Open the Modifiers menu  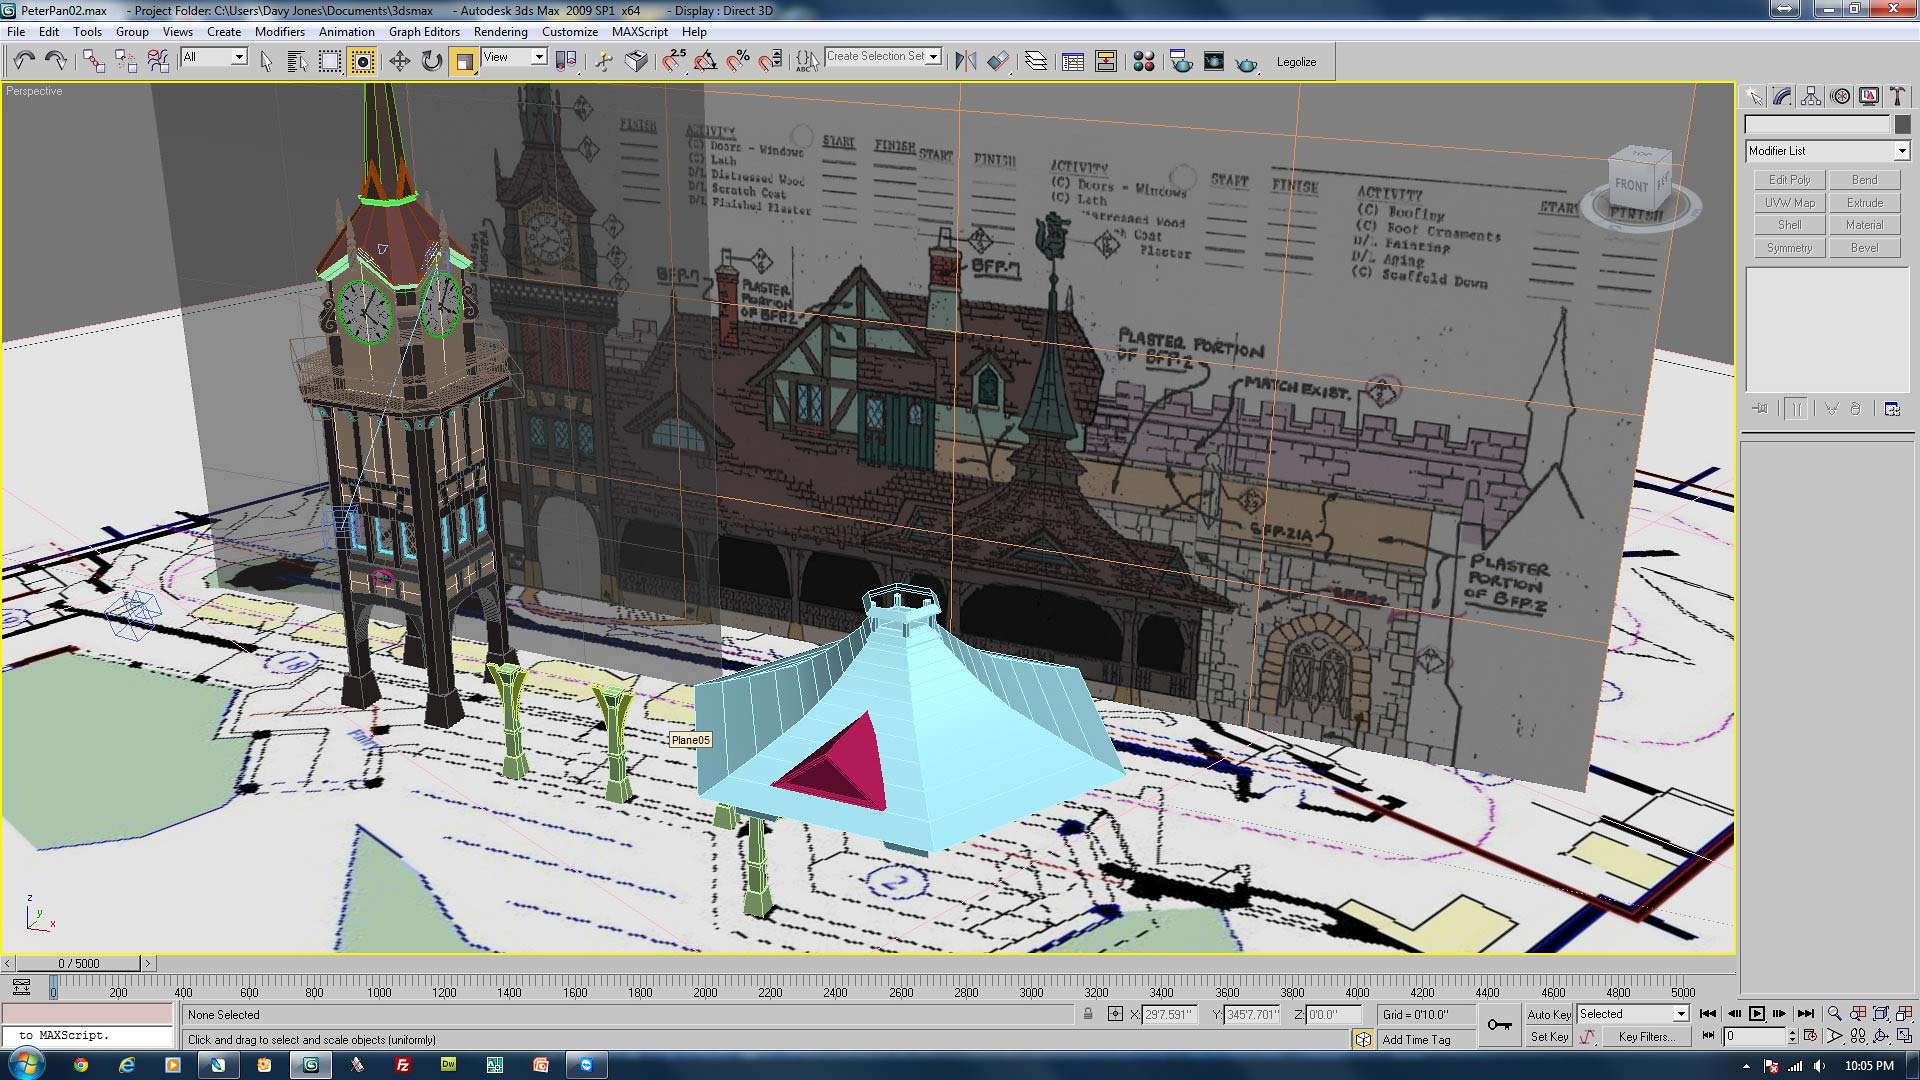click(x=280, y=31)
